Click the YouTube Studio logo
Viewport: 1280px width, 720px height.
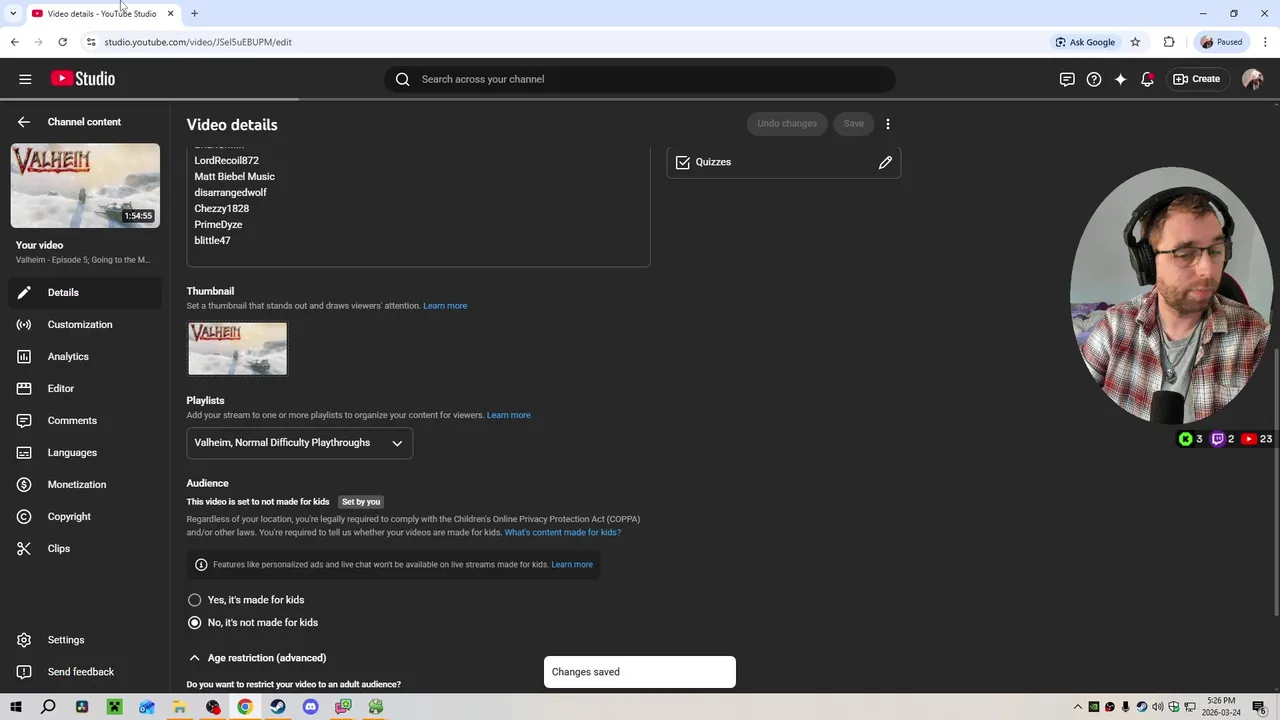pos(83,79)
